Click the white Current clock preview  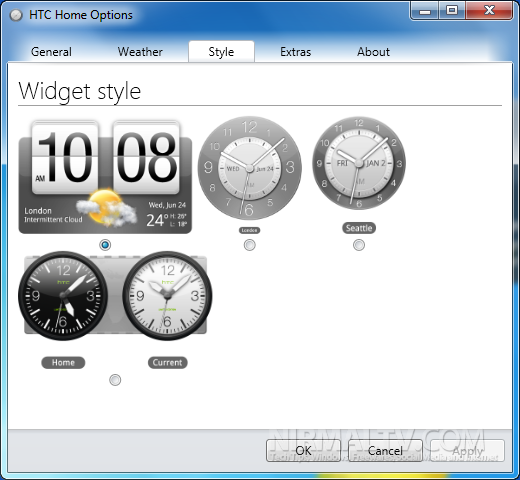point(167,296)
